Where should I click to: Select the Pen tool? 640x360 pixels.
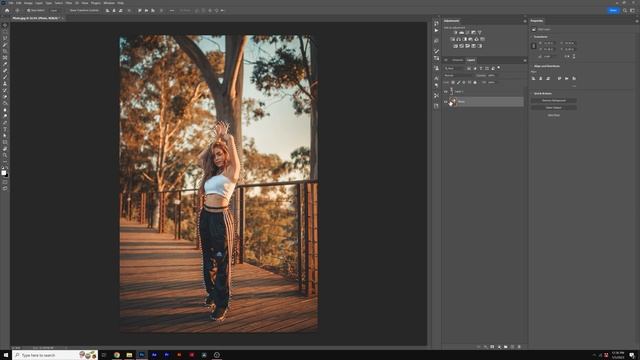pos(5,122)
